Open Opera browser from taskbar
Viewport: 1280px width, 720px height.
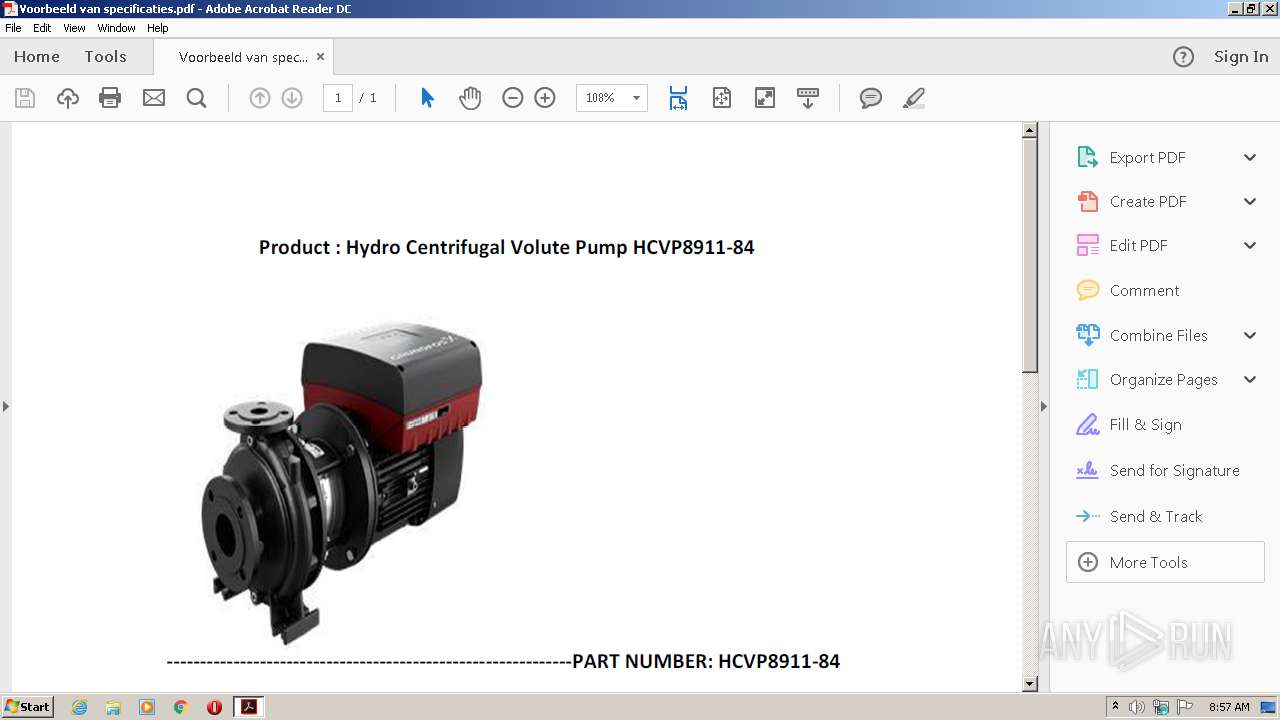point(214,707)
